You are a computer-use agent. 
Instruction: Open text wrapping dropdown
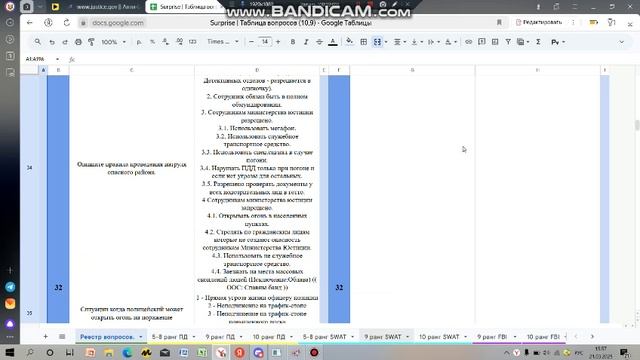click(433, 42)
